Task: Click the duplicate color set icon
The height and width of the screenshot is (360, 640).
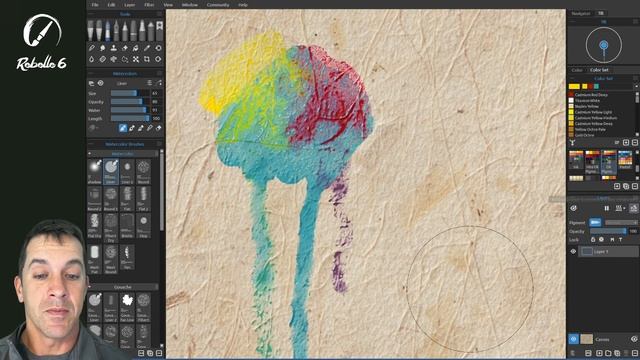Action: pos(626,186)
